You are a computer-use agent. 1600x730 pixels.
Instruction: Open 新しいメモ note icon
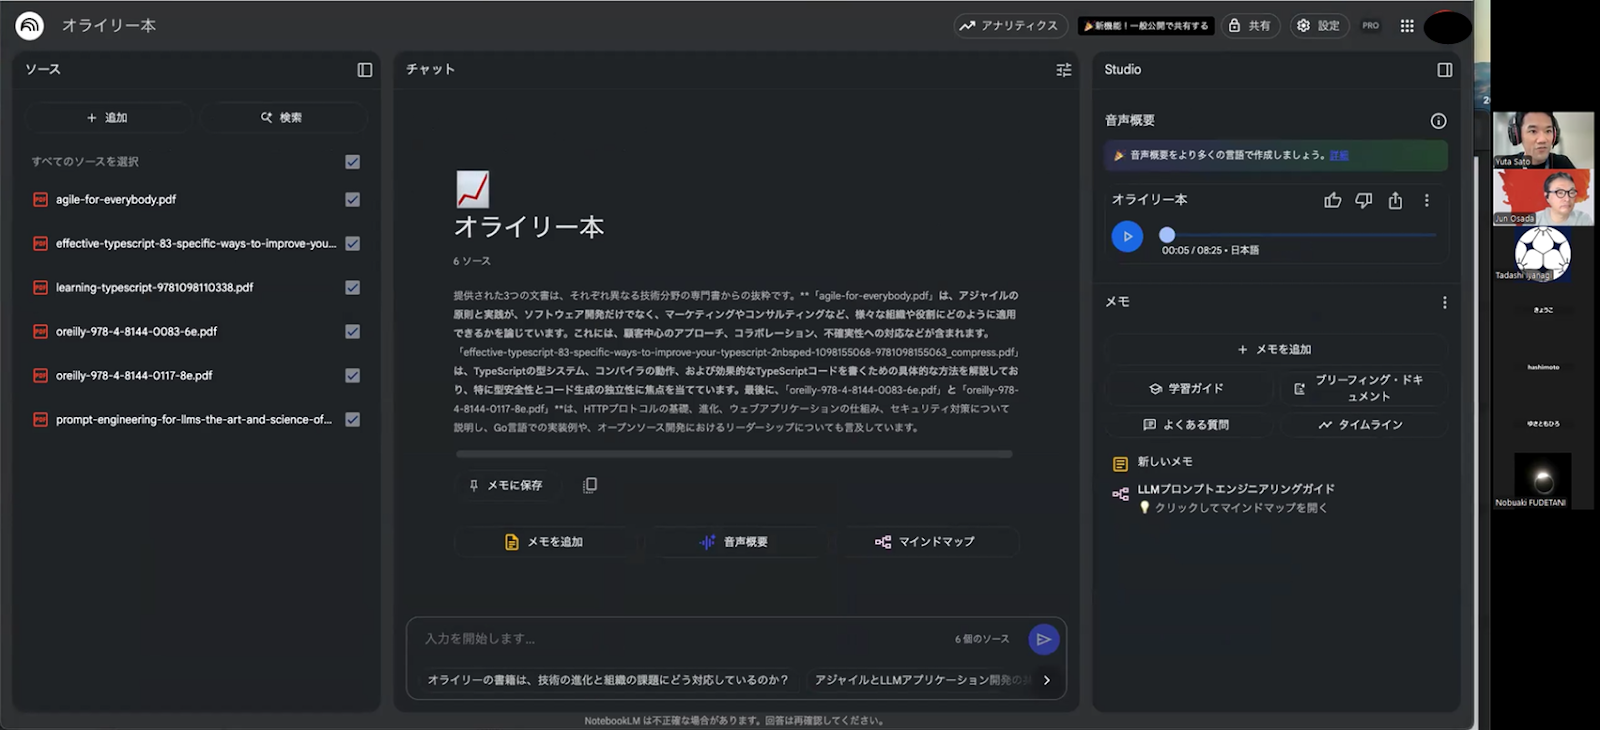(1120, 463)
